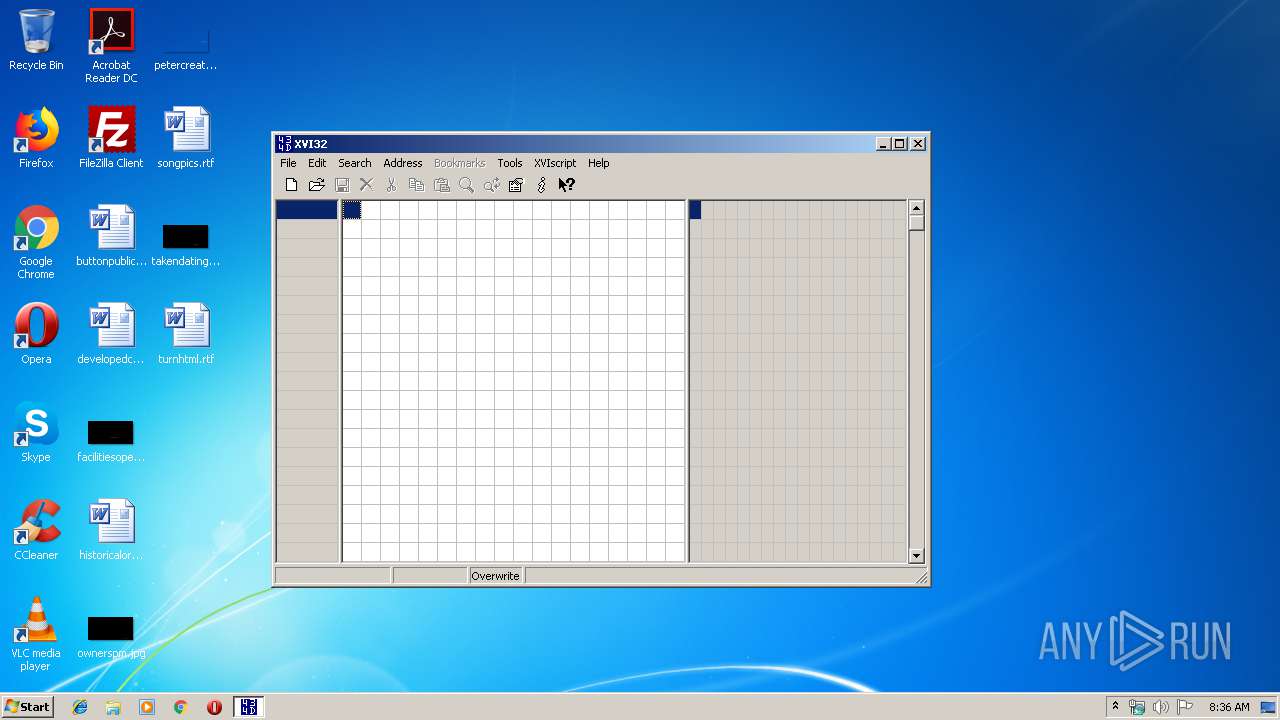
Task: Click the Delete X toolbar icon
Action: [x=366, y=185]
